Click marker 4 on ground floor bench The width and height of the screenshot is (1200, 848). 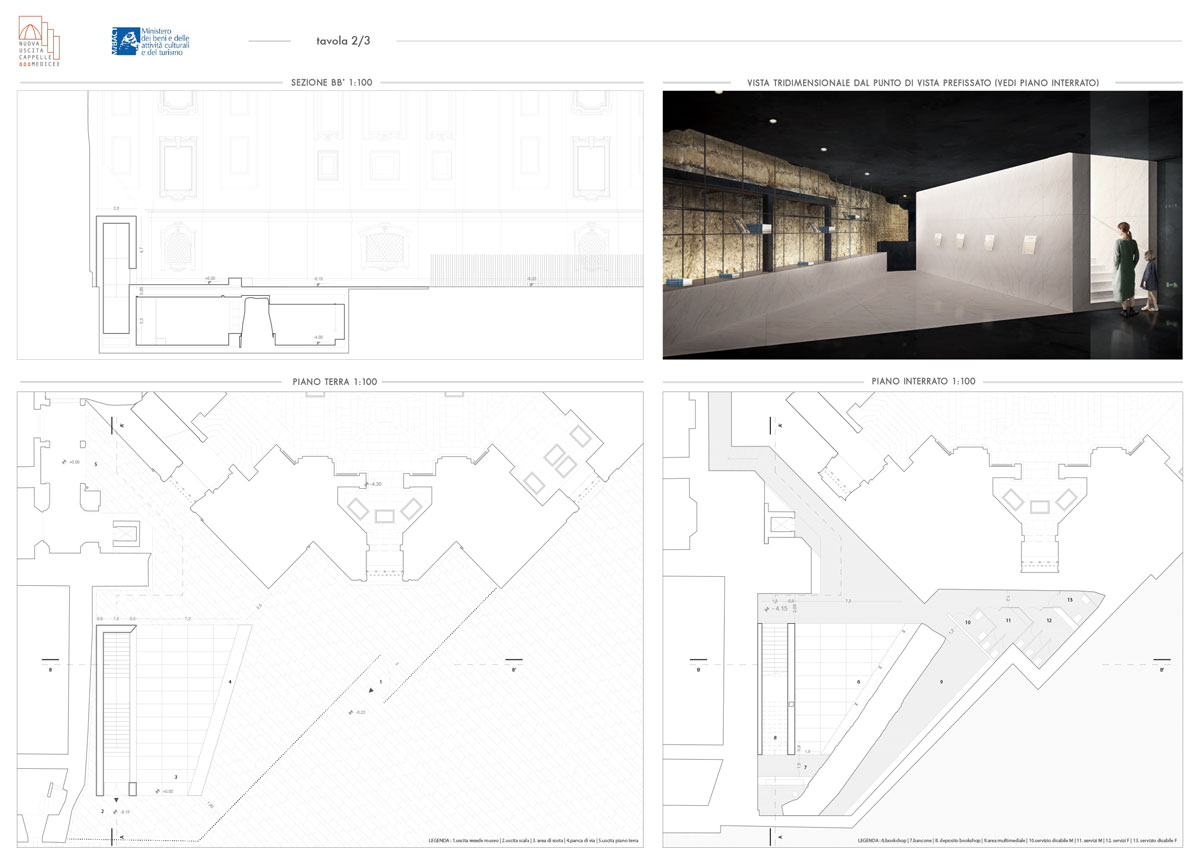[230, 682]
